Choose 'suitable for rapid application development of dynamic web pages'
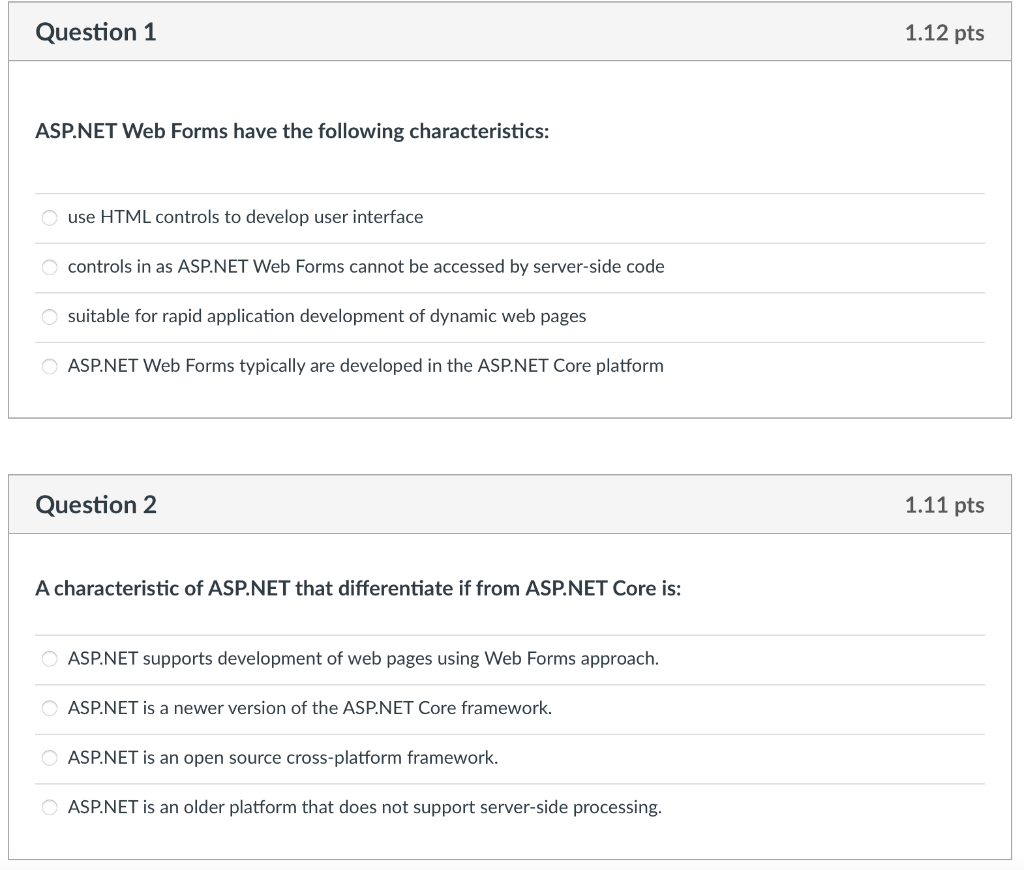This screenshot has width=1024, height=870. pyautogui.click(x=326, y=316)
